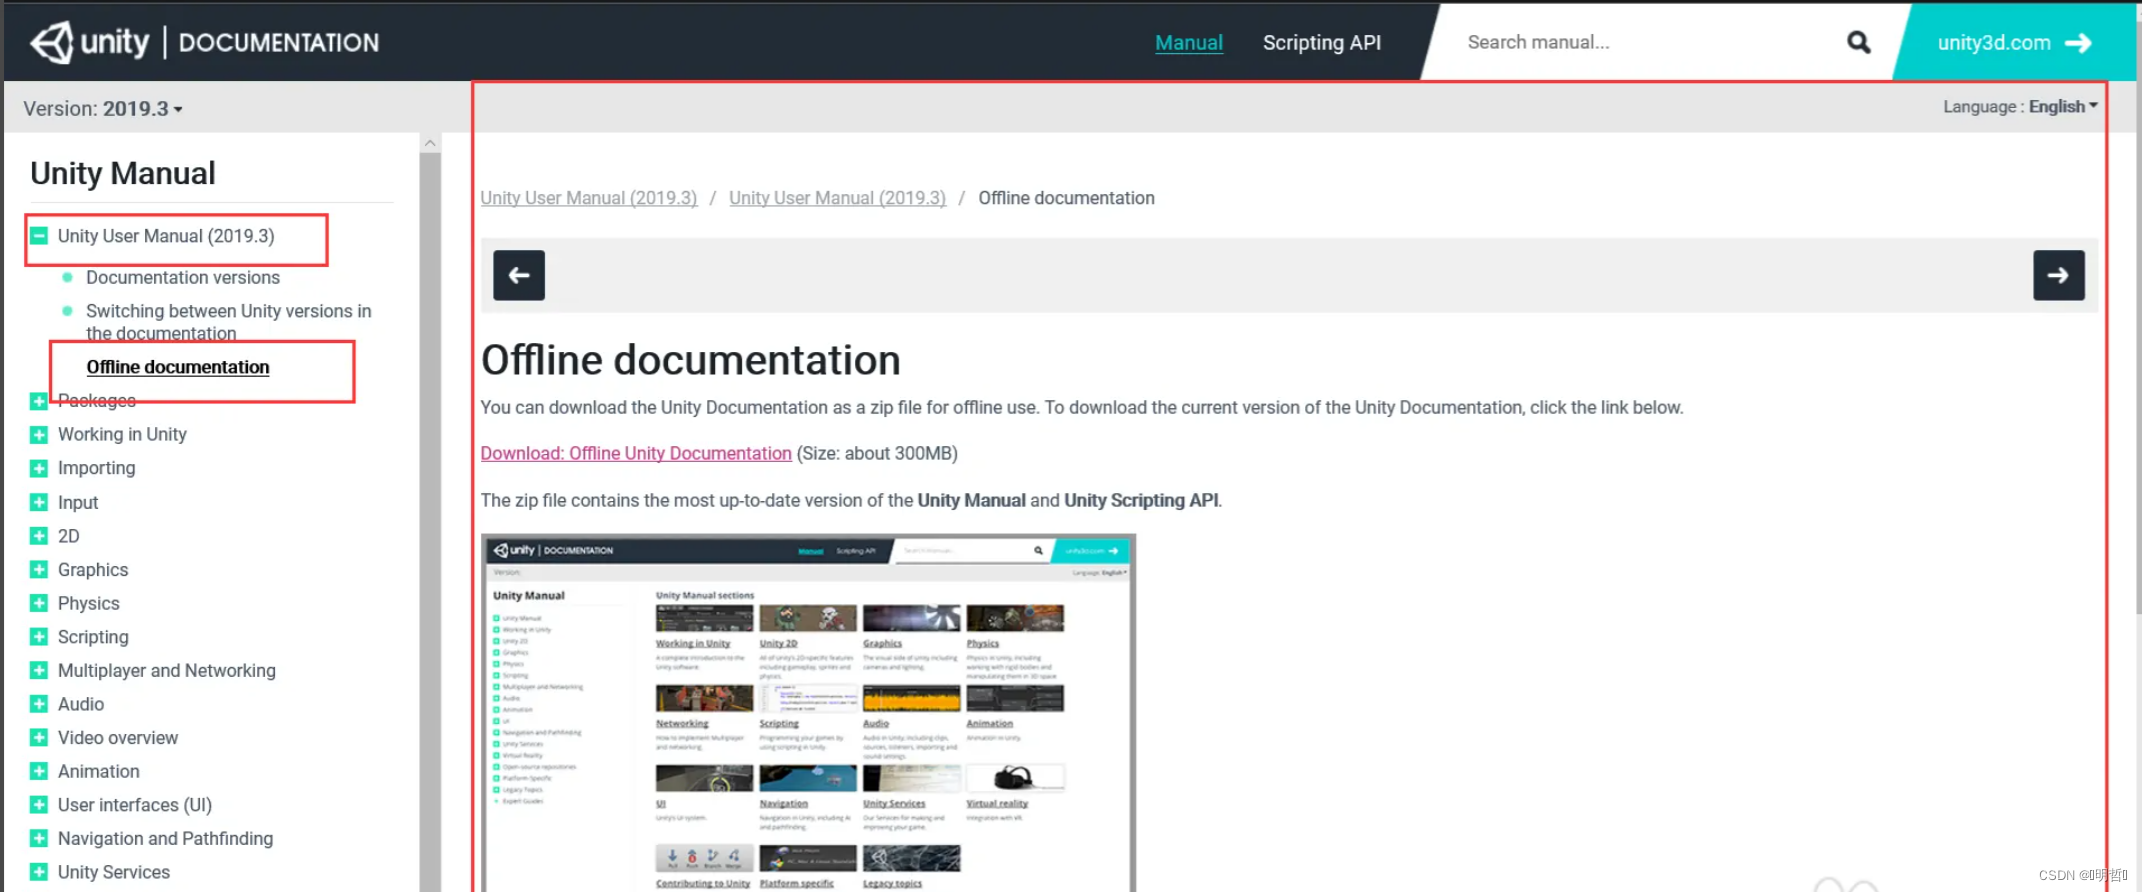Expand the Input section
This screenshot has width=2142, height=892.
[x=39, y=502]
